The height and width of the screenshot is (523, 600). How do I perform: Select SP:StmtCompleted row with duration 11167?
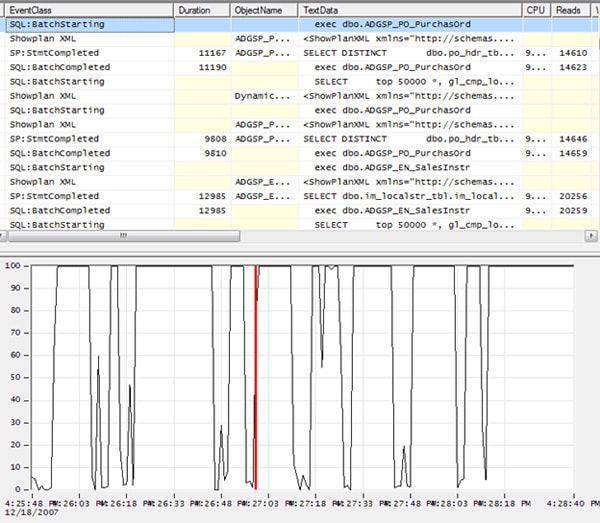(x=300, y=53)
